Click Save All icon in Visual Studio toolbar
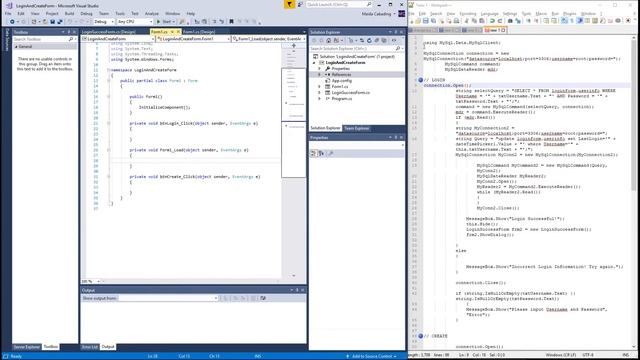Viewport: 640px width, 360px height. pos(60,22)
